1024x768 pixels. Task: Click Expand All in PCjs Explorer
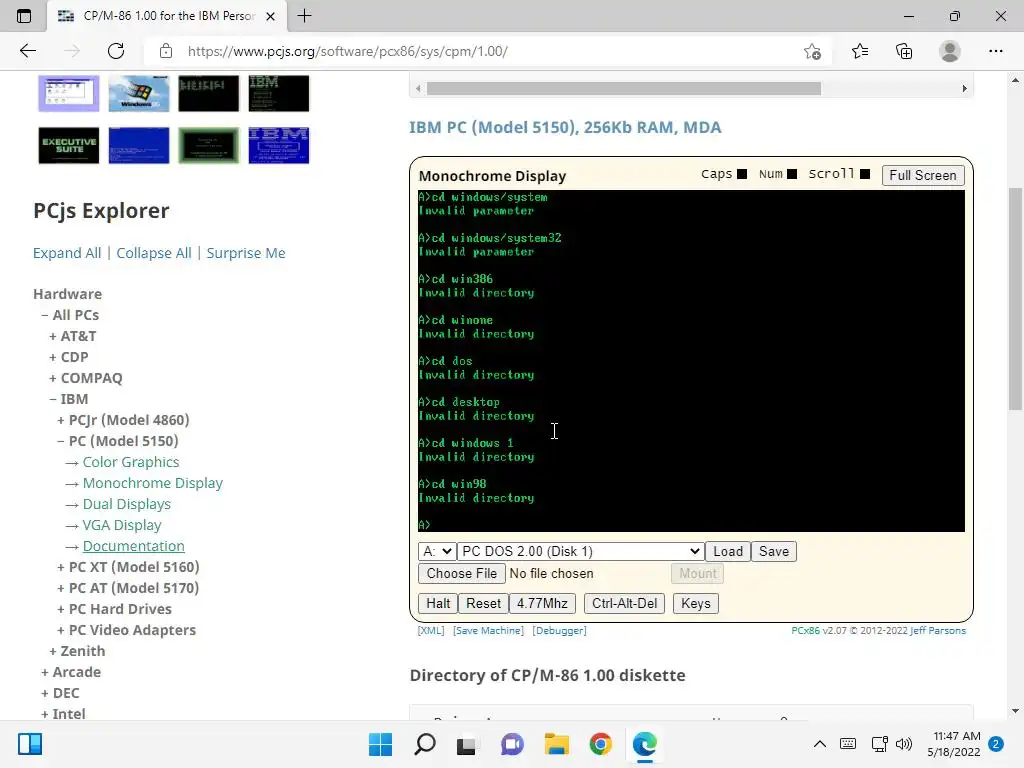click(x=67, y=253)
